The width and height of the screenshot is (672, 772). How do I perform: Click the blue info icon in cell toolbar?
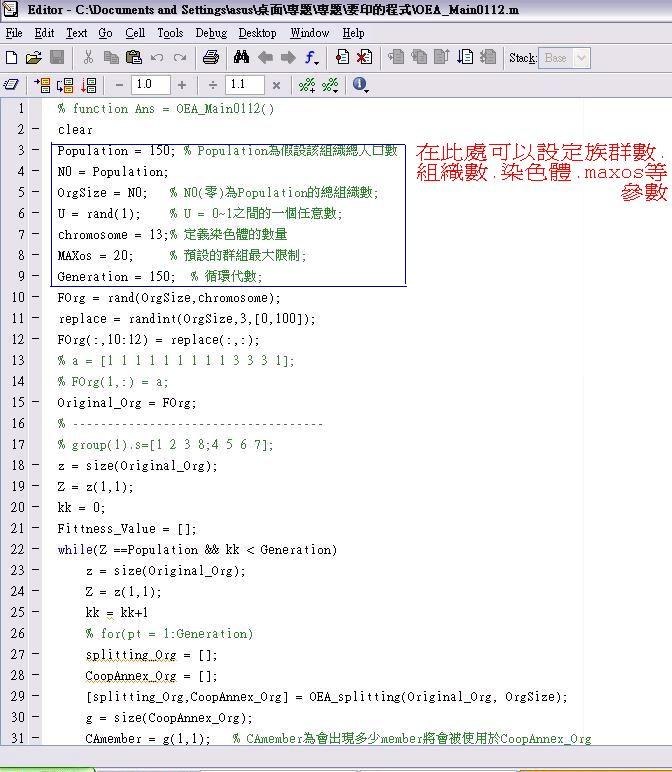[x=359, y=85]
